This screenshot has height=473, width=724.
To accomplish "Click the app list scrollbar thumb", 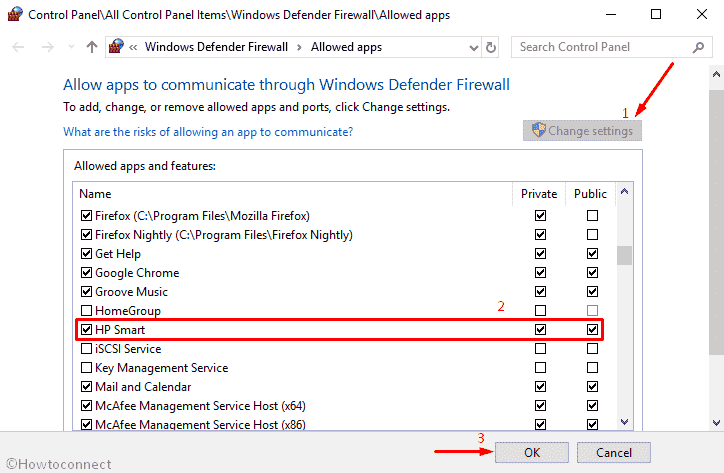I will [624, 255].
